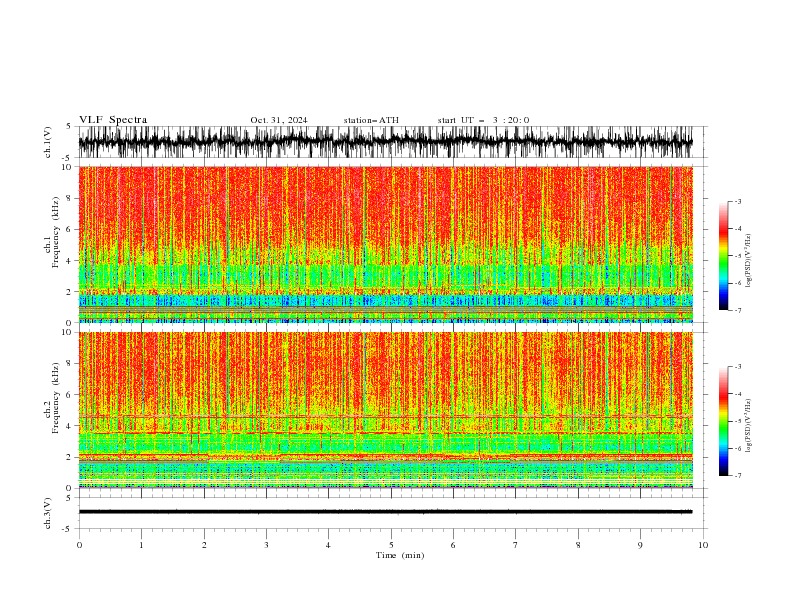Click the "-4" label on ch.2 colorbar
Viewport: 792px width, 612px height.
(738, 394)
